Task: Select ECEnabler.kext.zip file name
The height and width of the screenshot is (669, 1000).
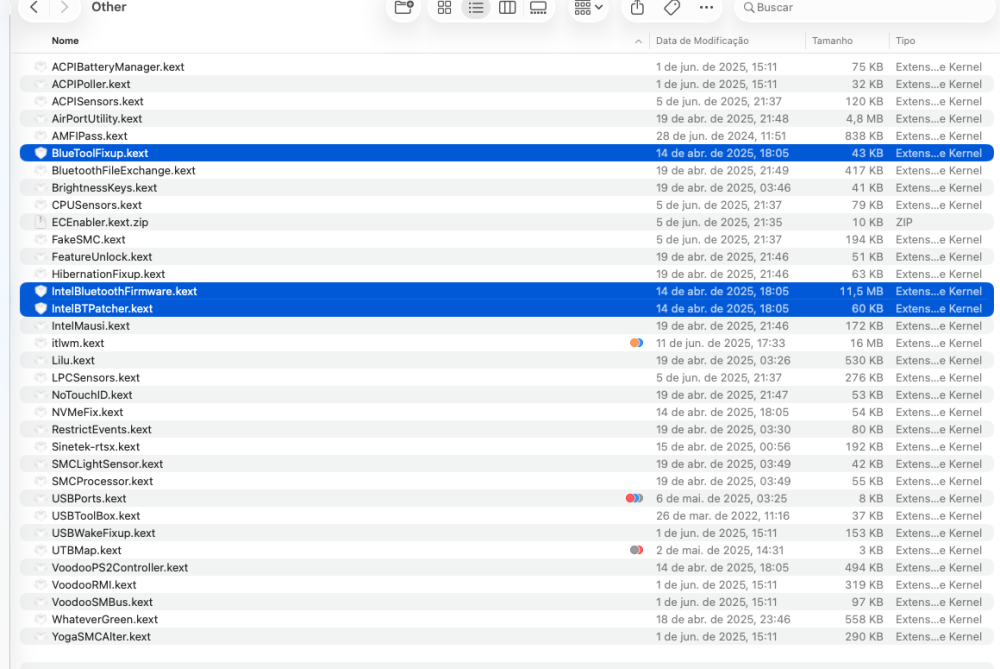Action: point(99,222)
